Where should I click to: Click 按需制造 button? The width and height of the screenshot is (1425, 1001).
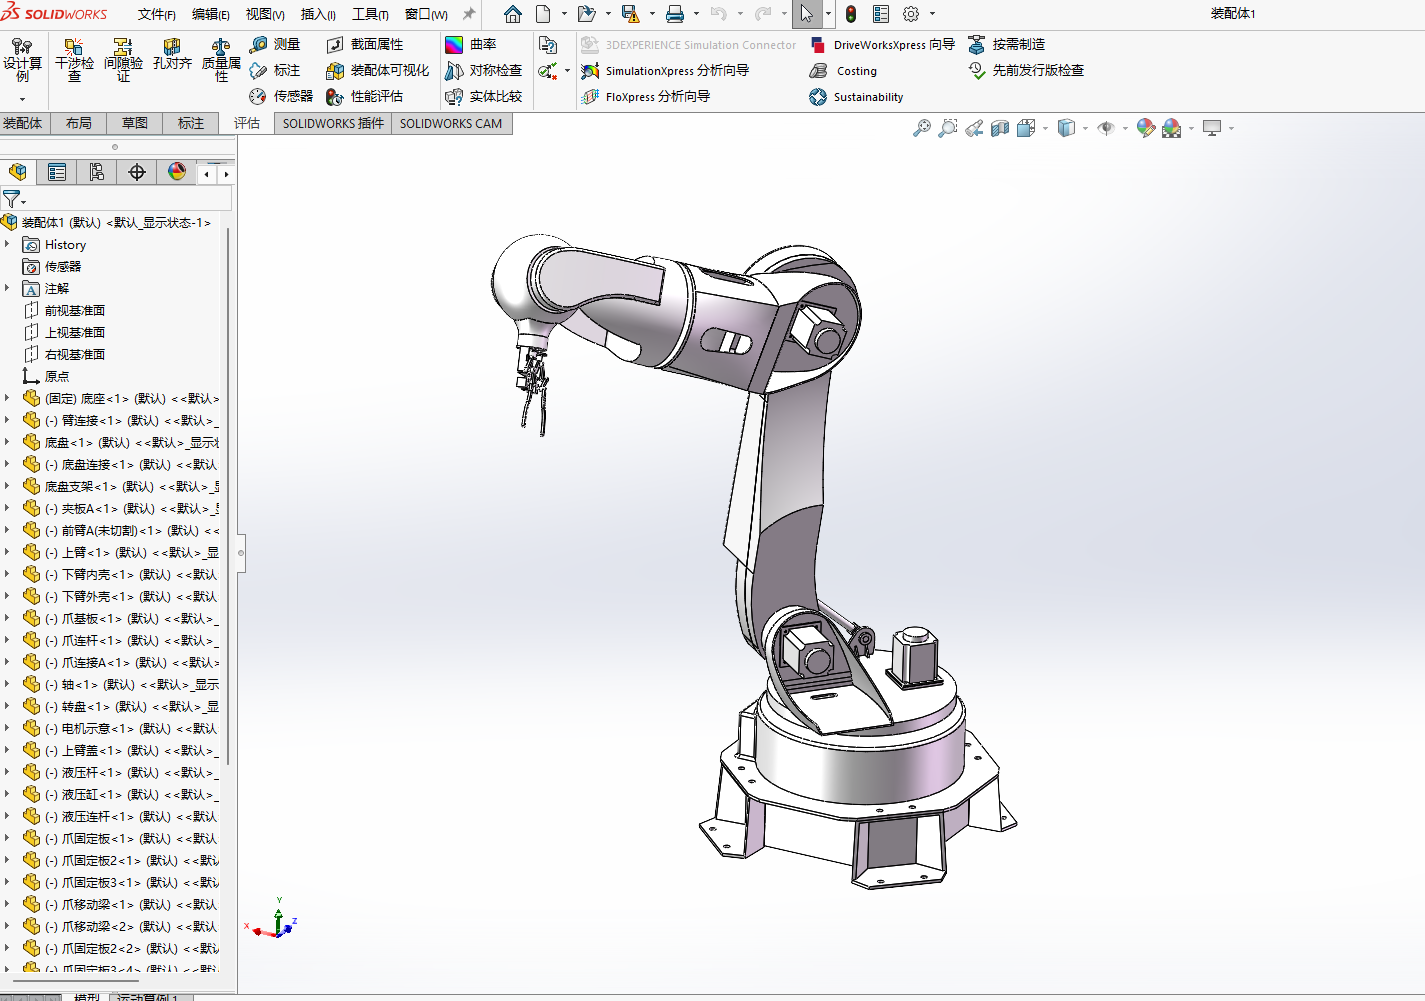pos(1007,44)
